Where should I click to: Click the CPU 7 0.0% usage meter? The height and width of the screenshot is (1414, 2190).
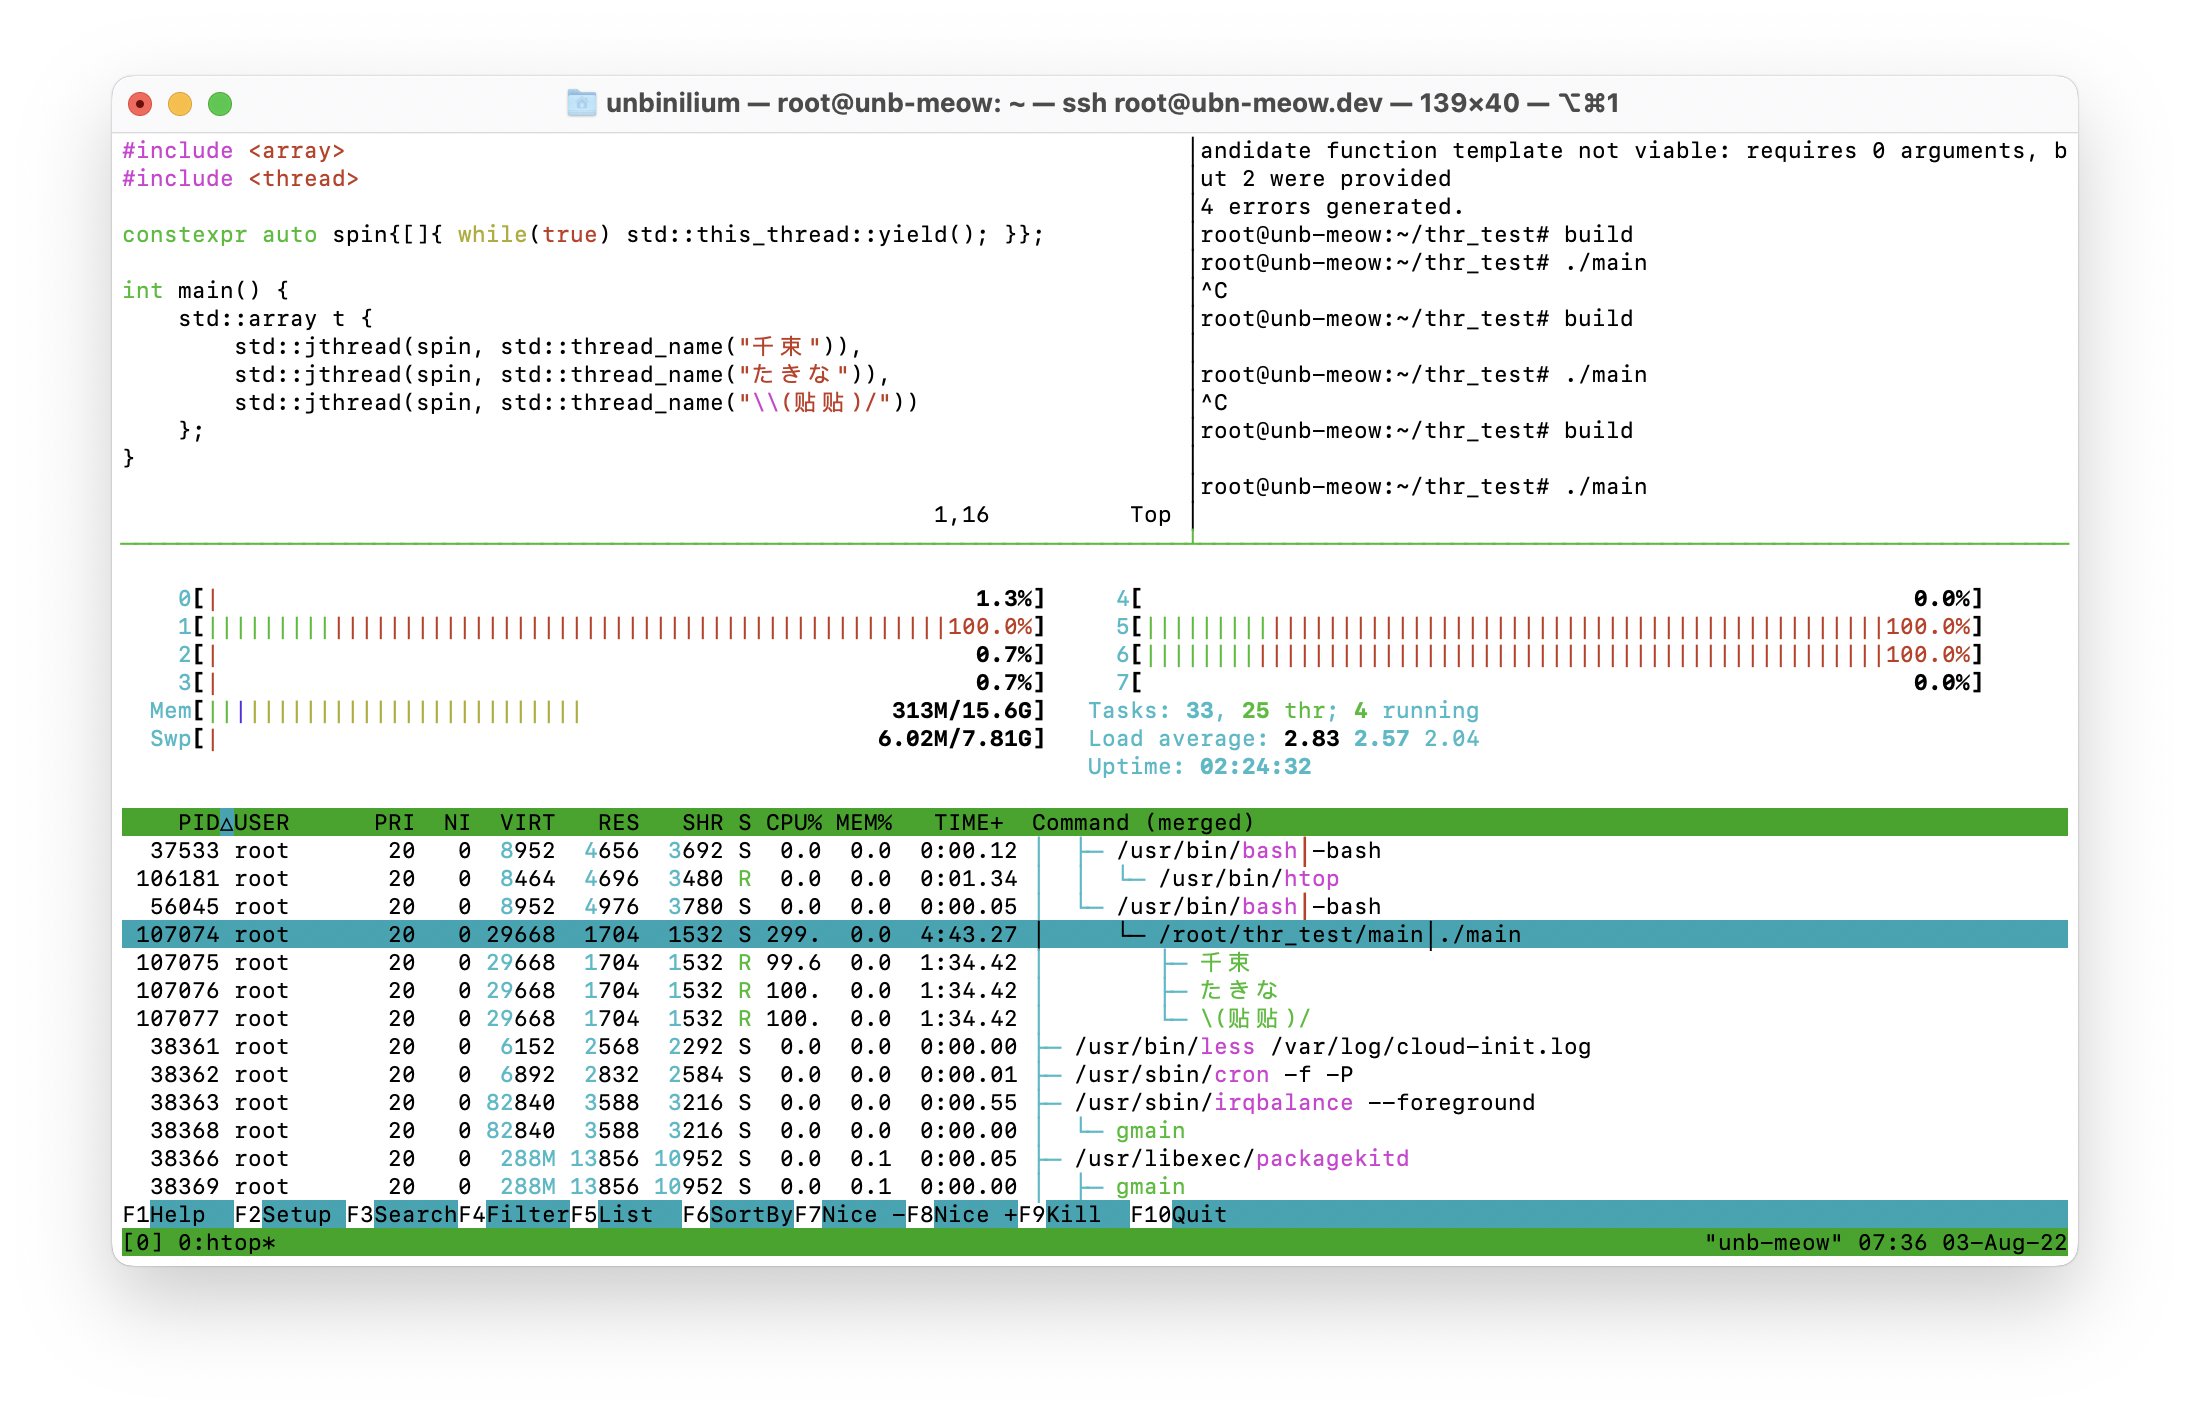point(1549,682)
